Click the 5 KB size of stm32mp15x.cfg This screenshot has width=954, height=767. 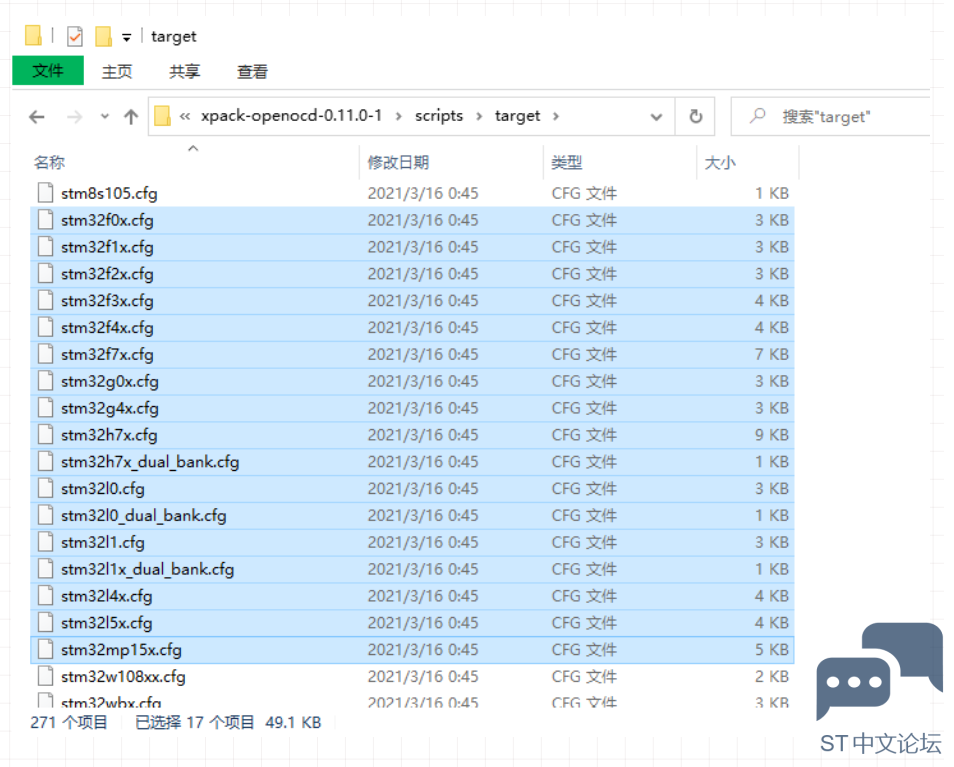tap(771, 650)
